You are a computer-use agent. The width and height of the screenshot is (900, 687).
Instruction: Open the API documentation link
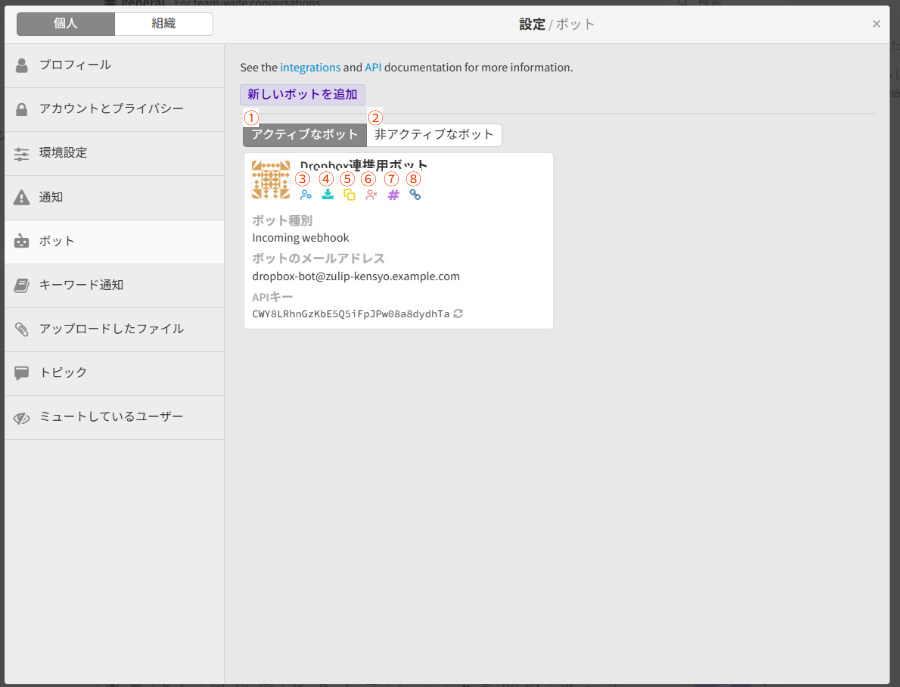click(372, 67)
